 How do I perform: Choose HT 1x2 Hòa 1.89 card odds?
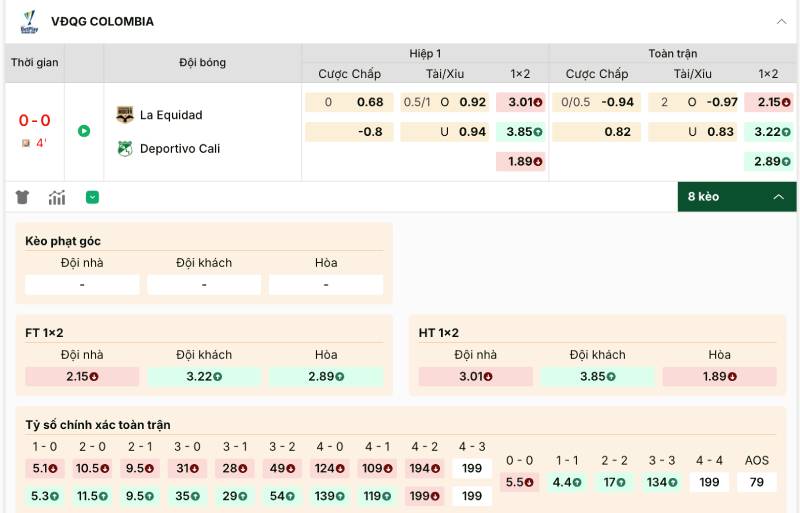pyautogui.click(x=719, y=377)
